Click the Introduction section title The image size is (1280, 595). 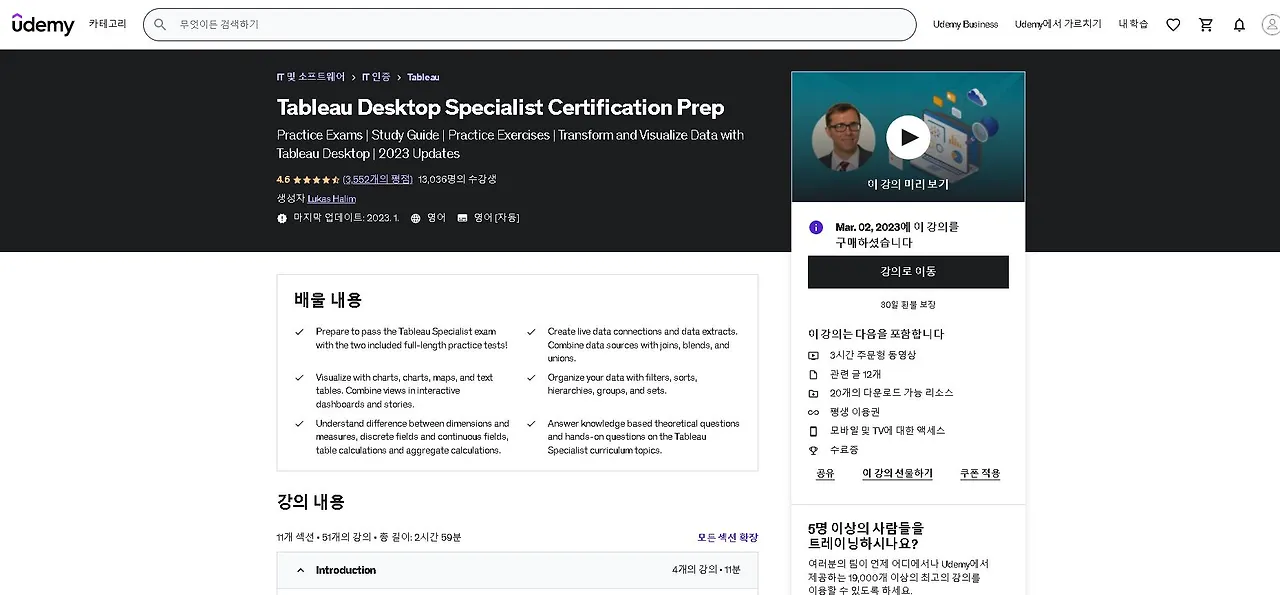point(346,570)
